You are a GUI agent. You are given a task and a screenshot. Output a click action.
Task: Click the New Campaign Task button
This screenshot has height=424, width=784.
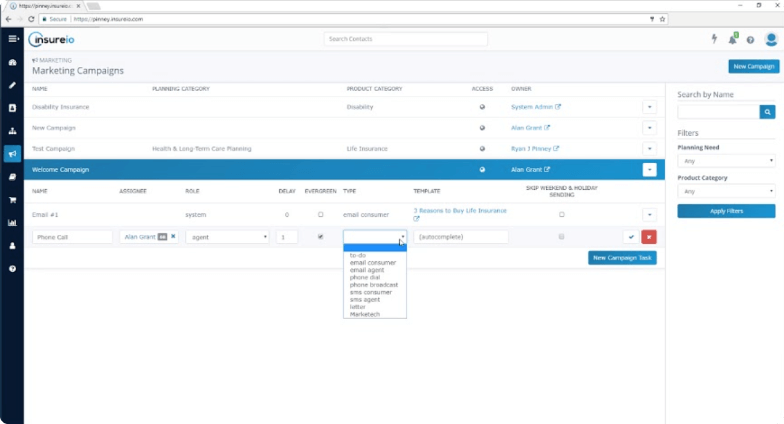click(622, 258)
